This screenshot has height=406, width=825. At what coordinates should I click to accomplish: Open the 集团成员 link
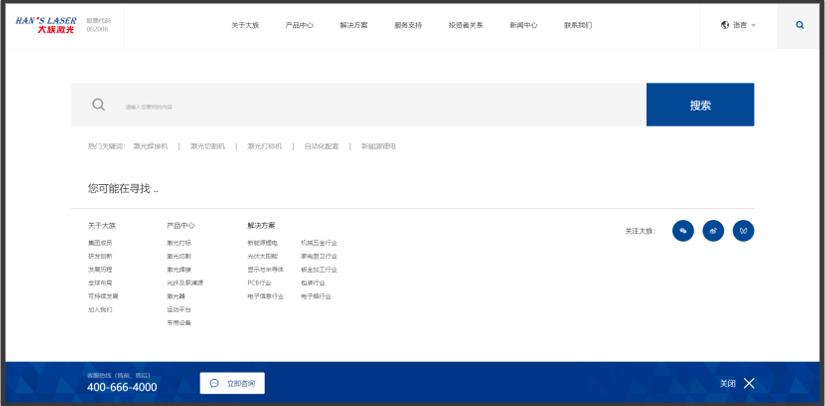(100, 243)
